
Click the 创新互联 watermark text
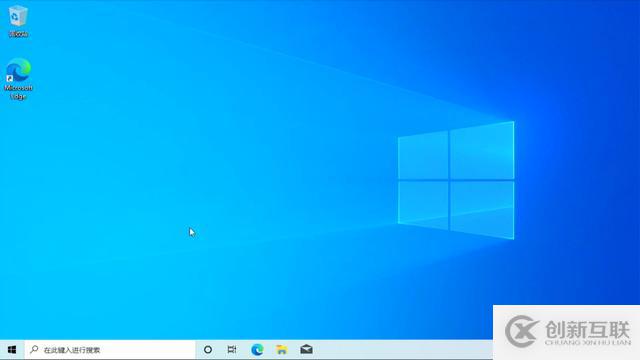click(x=587, y=329)
